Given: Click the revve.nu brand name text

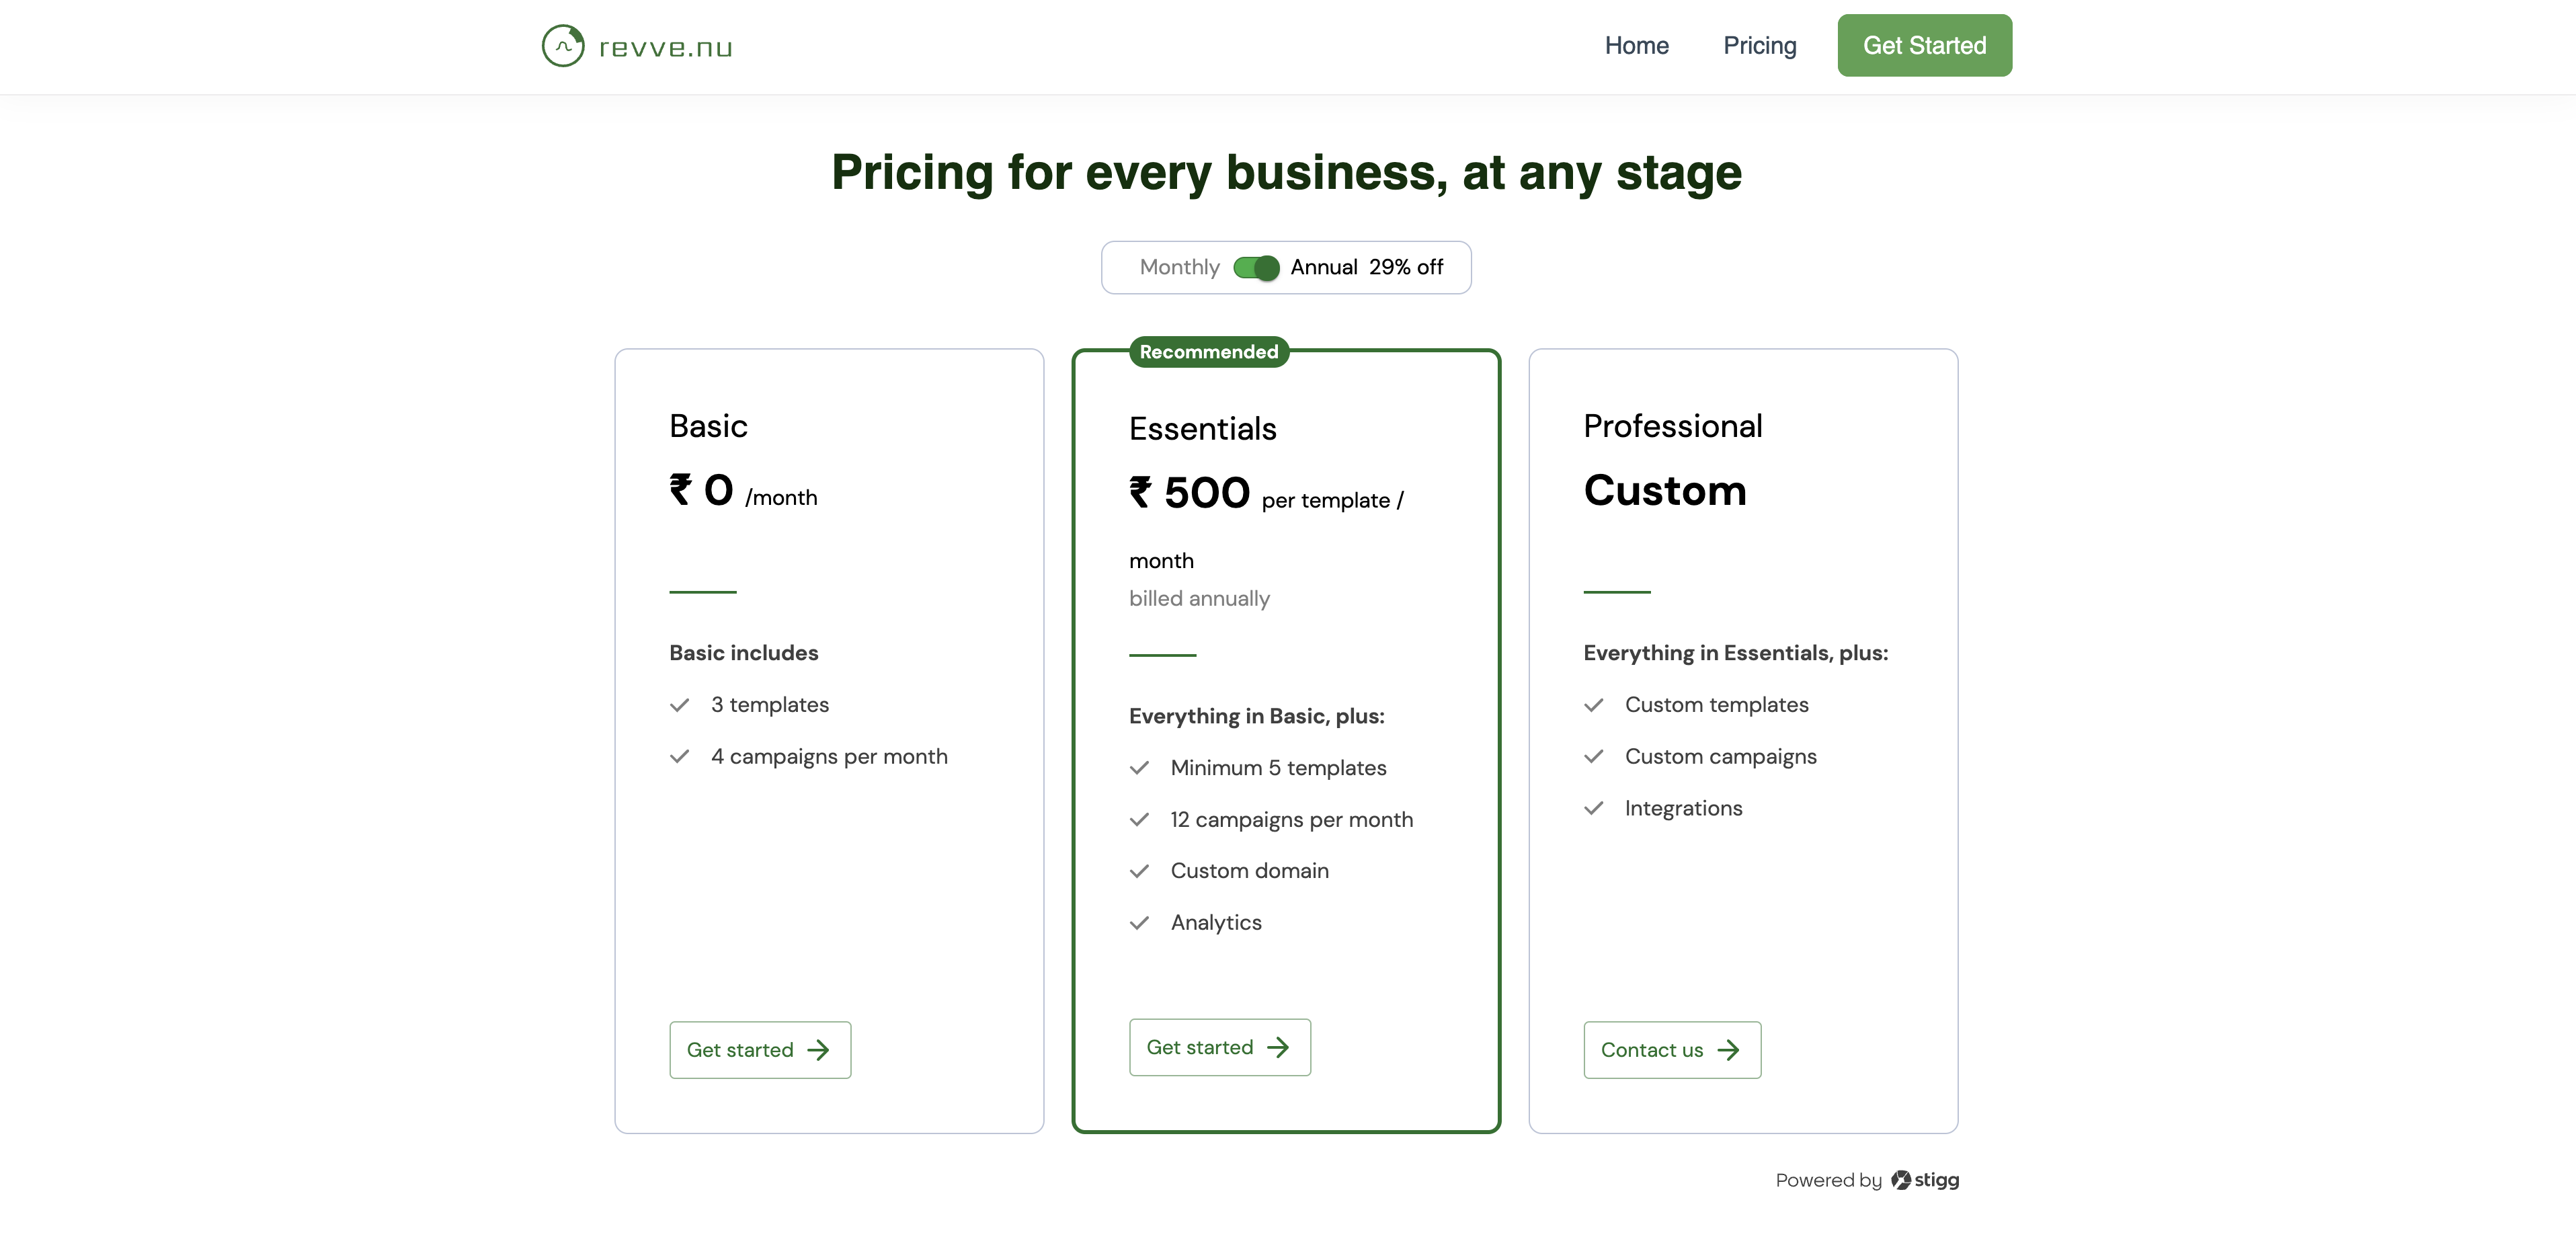Looking at the screenshot, I should [665, 48].
